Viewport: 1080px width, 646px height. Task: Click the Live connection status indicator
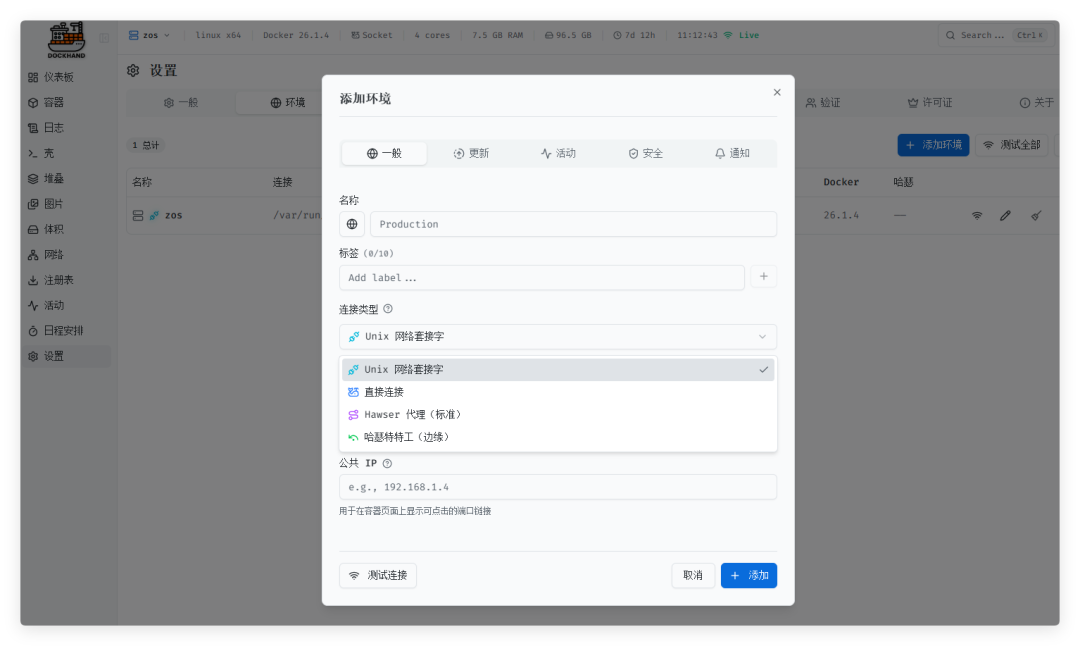[741, 35]
